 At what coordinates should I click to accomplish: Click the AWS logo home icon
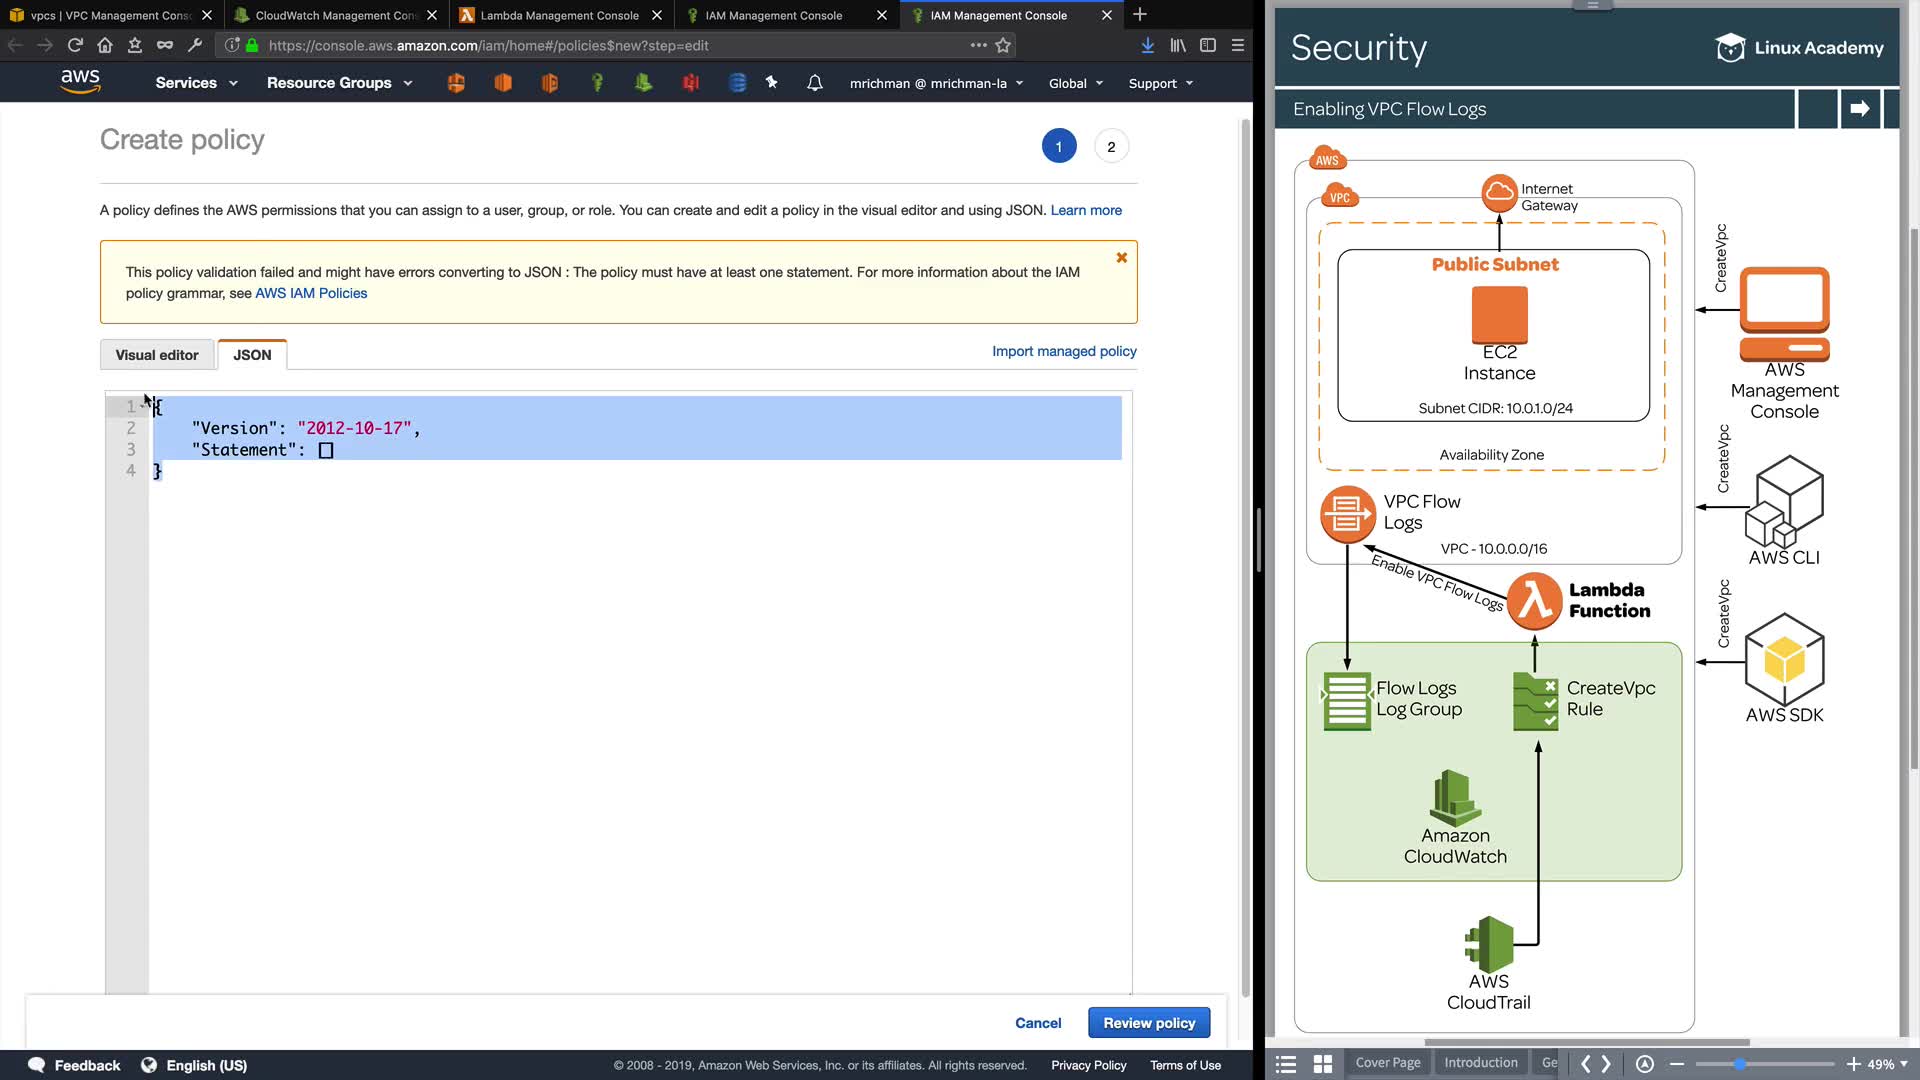point(80,82)
